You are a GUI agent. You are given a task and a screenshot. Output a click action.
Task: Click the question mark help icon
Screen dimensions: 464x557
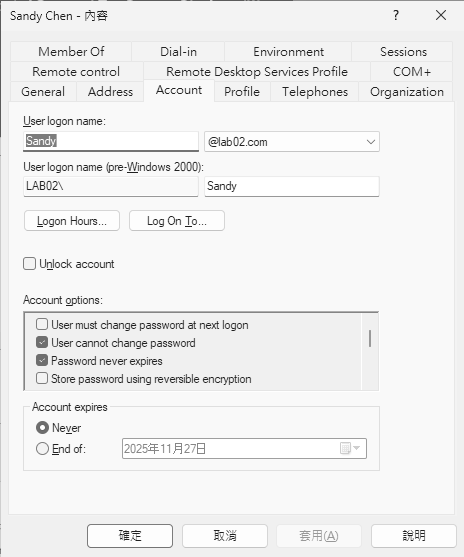(396, 15)
